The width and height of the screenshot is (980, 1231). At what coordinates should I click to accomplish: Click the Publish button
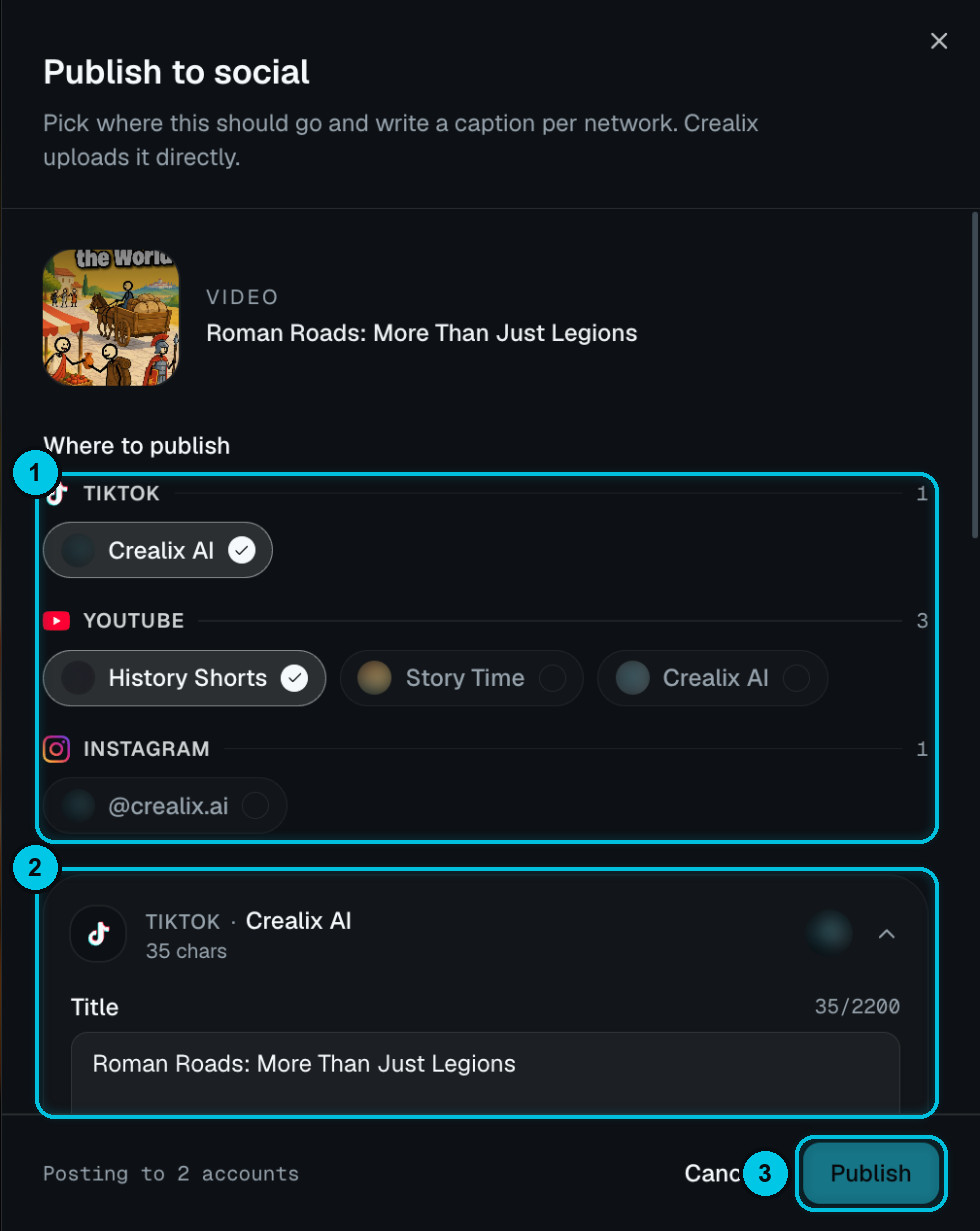tap(871, 1173)
